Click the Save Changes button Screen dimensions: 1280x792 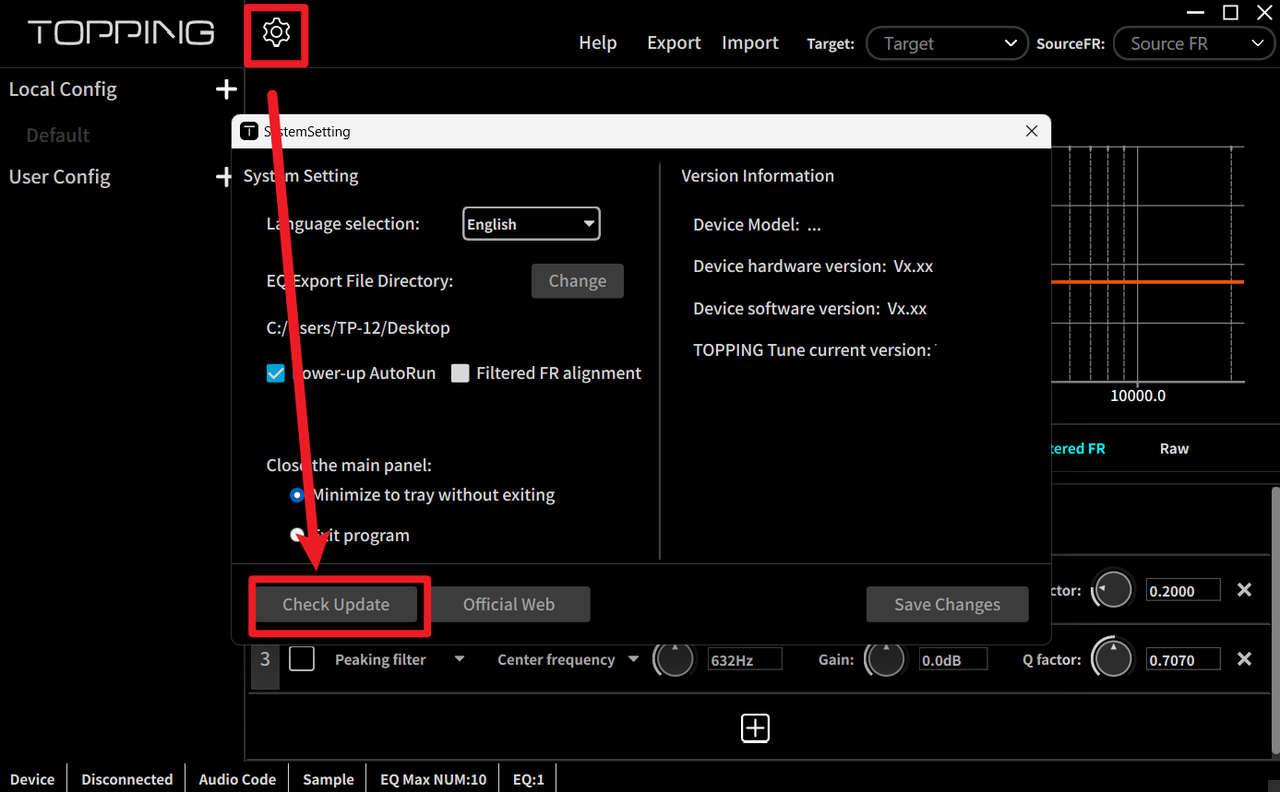[947, 604]
